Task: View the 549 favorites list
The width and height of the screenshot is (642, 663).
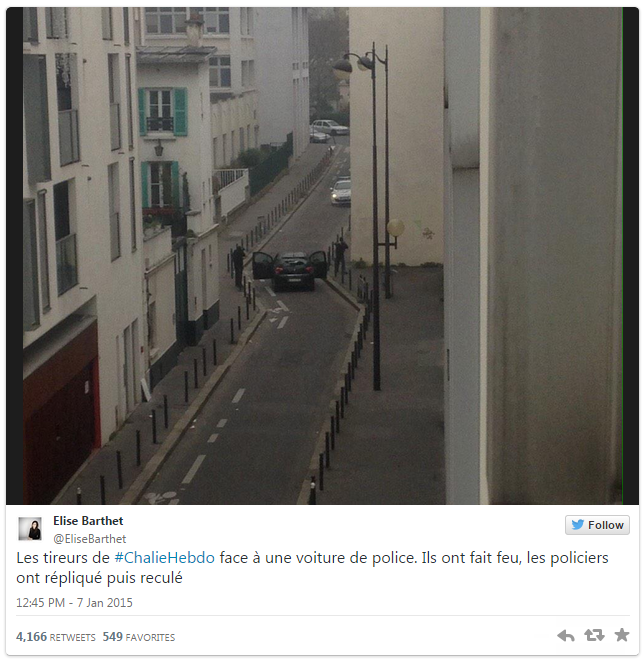Action: (139, 637)
